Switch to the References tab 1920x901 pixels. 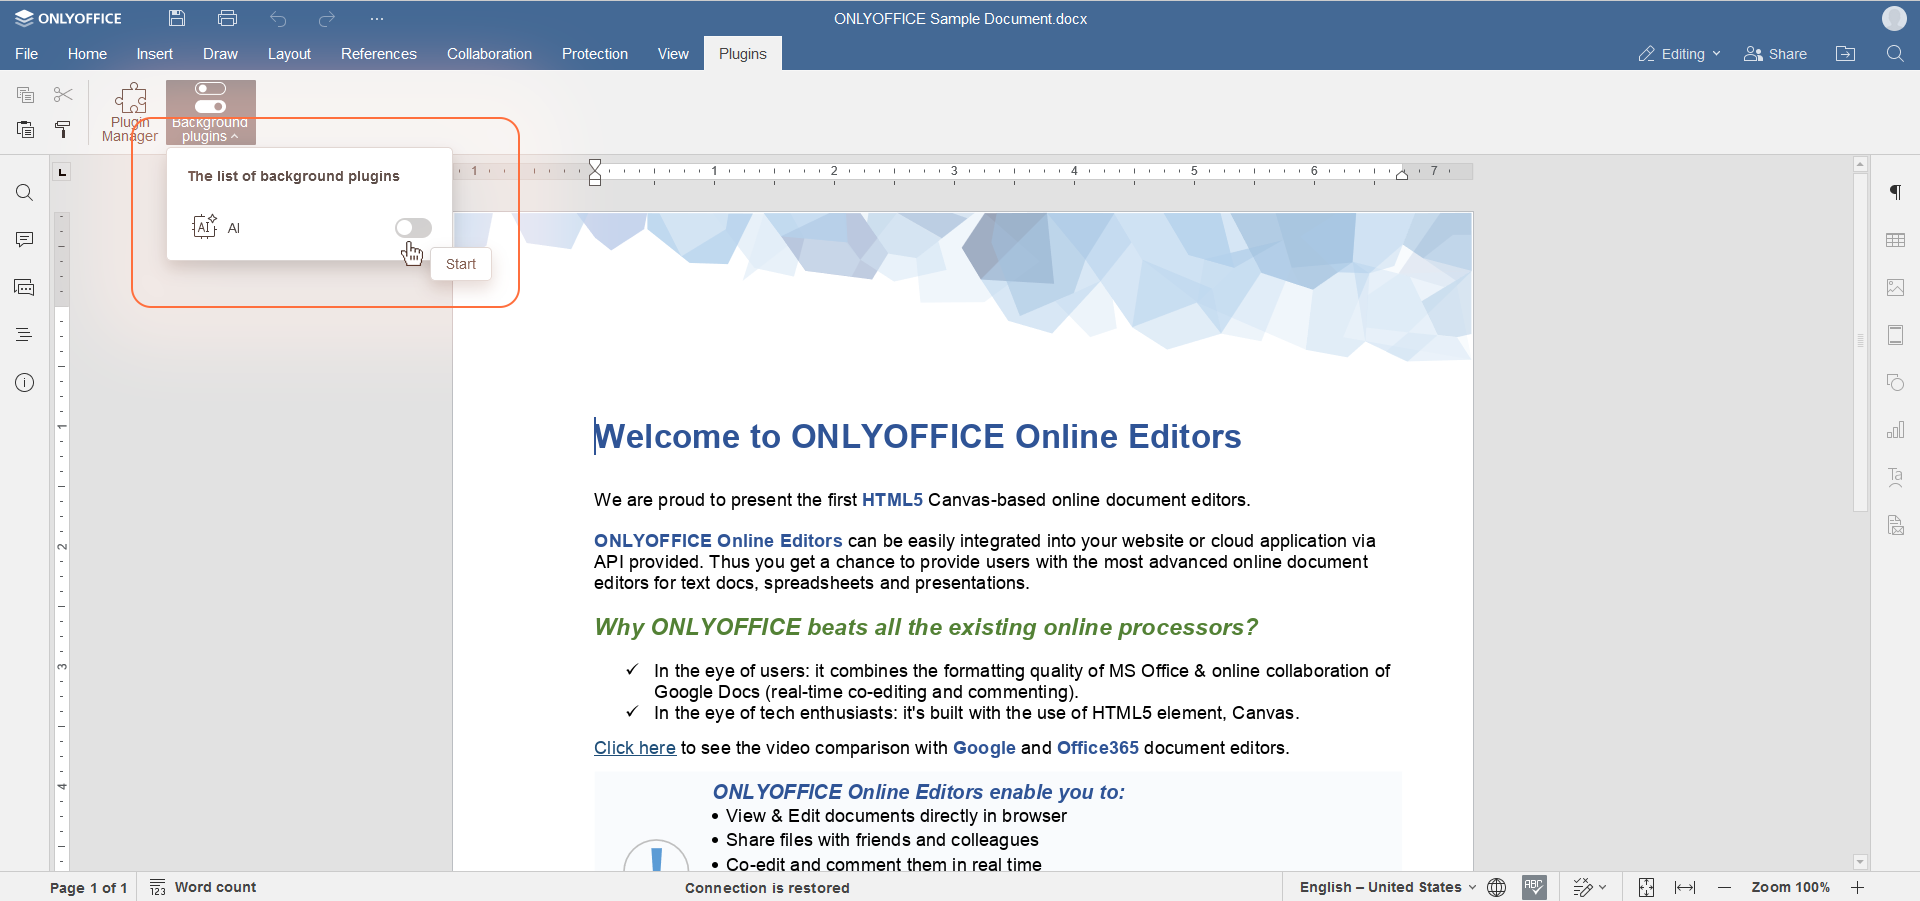[x=378, y=54]
